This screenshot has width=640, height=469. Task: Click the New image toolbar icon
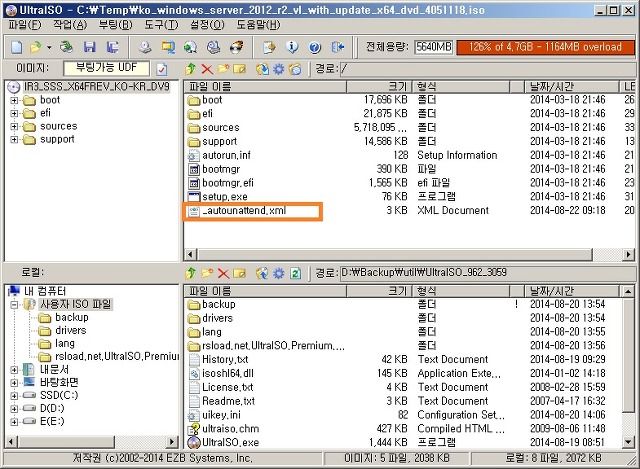click(17, 47)
